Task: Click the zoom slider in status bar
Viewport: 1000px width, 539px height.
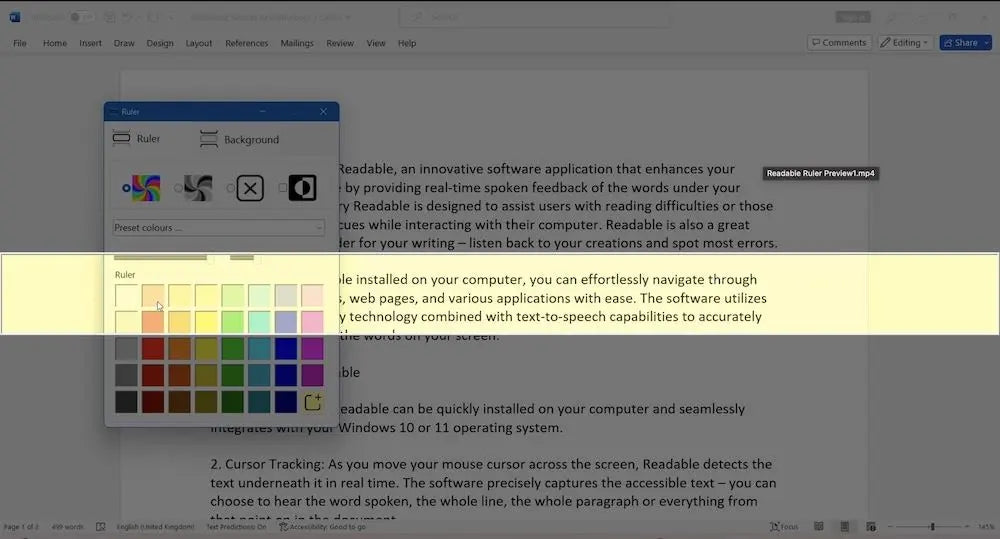Action: (x=932, y=526)
